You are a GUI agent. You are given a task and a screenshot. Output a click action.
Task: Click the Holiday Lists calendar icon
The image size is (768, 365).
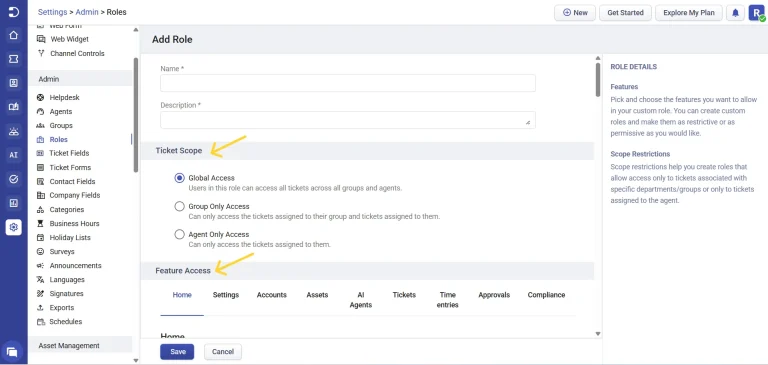(x=40, y=238)
